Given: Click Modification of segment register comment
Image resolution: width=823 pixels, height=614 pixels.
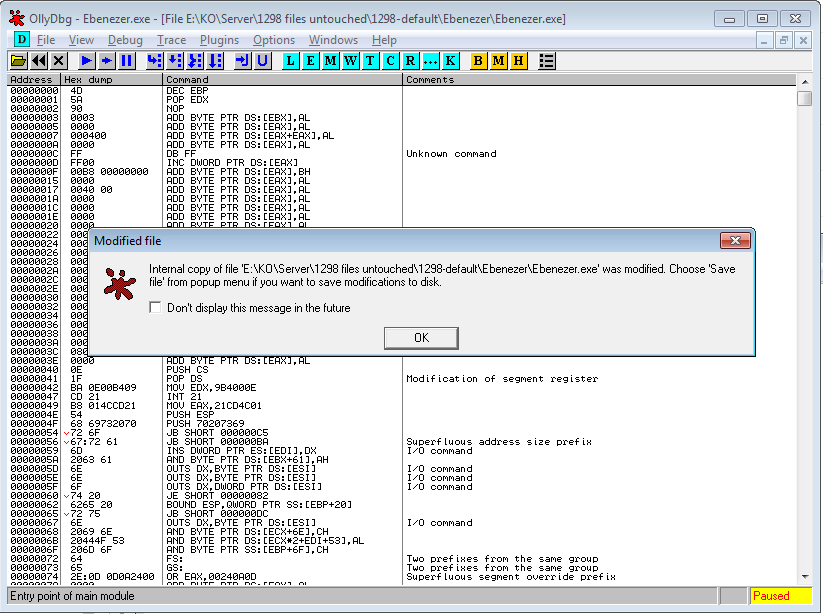Looking at the screenshot, I should tap(502, 378).
